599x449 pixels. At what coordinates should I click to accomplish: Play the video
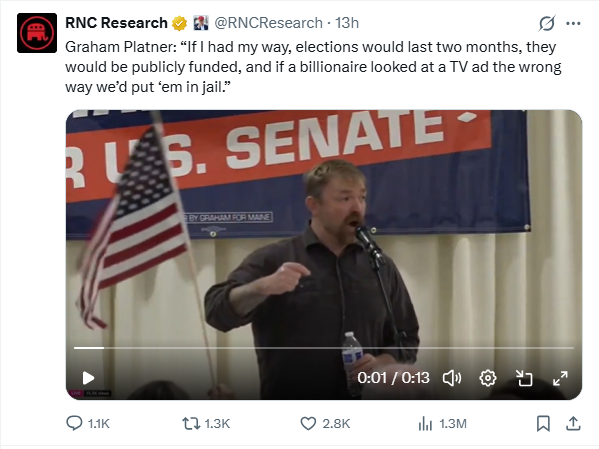point(88,378)
